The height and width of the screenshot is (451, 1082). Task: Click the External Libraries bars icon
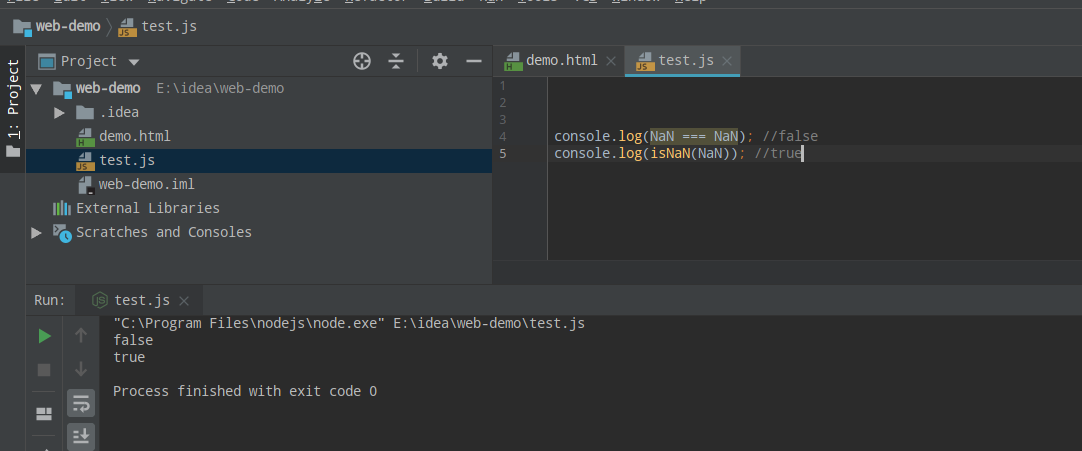tap(62, 208)
